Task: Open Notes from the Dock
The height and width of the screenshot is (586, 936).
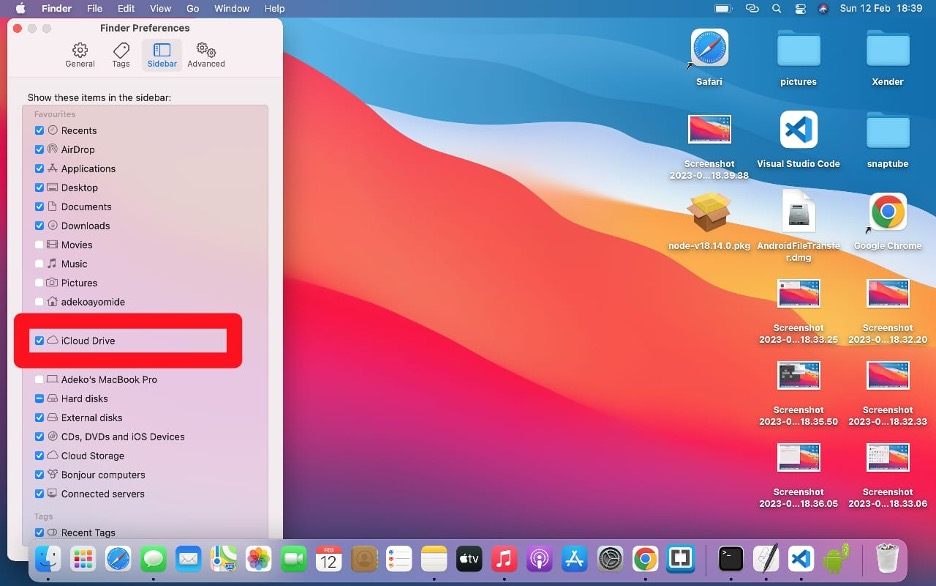Action: (434, 559)
